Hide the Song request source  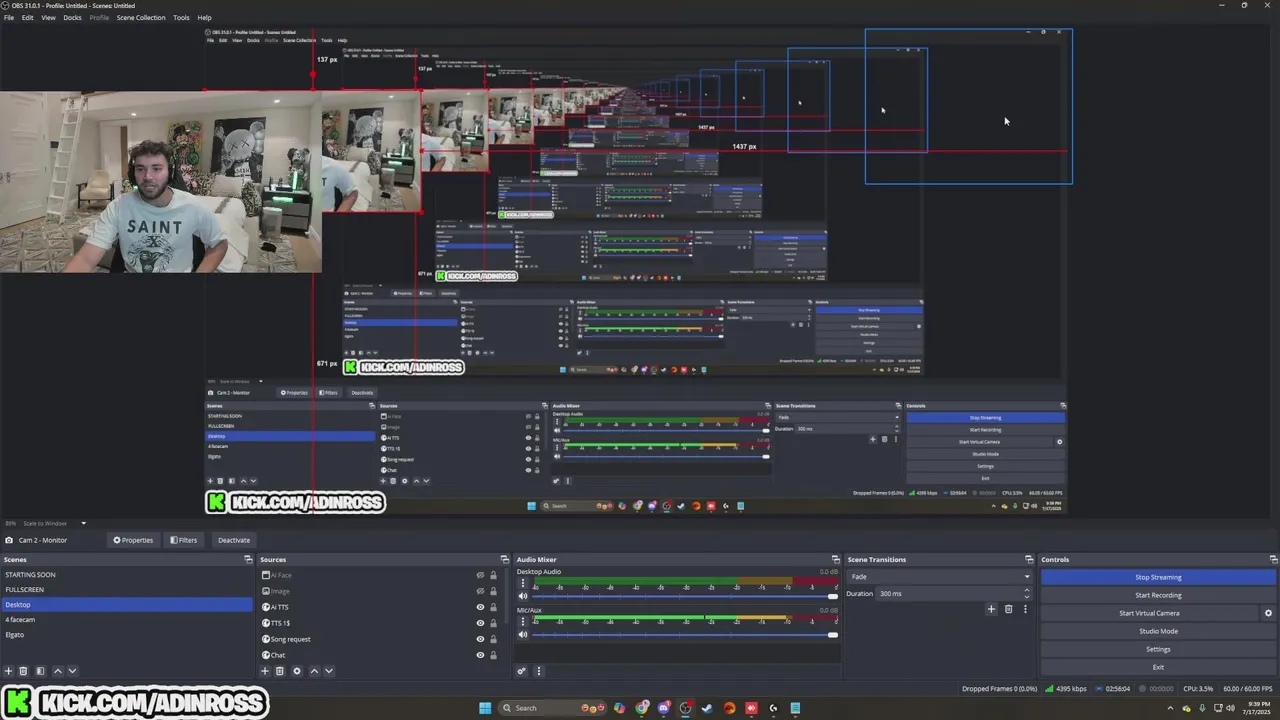tap(480, 639)
